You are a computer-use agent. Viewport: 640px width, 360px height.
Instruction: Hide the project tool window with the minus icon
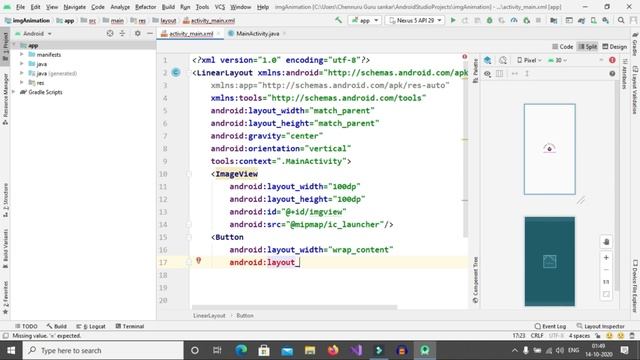150,33
